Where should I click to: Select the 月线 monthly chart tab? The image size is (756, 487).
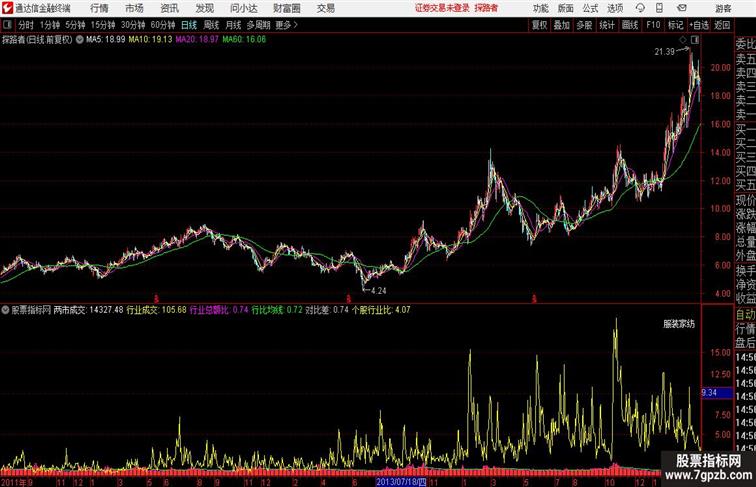(x=233, y=25)
